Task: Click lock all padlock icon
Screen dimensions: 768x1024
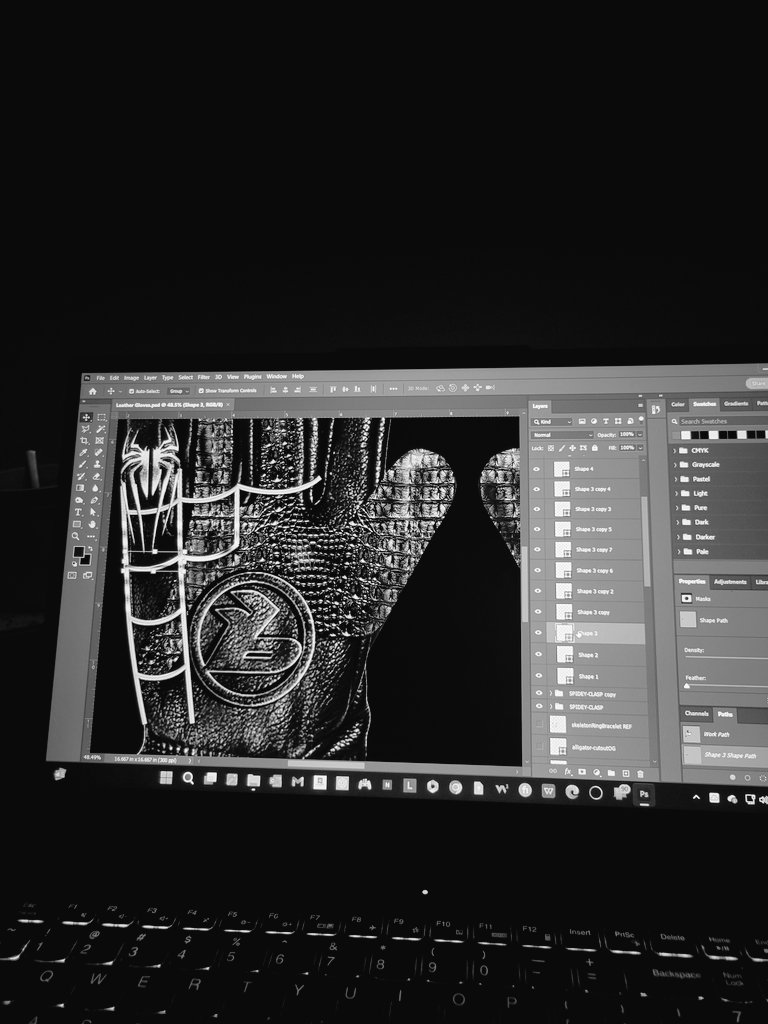Action: [594, 448]
